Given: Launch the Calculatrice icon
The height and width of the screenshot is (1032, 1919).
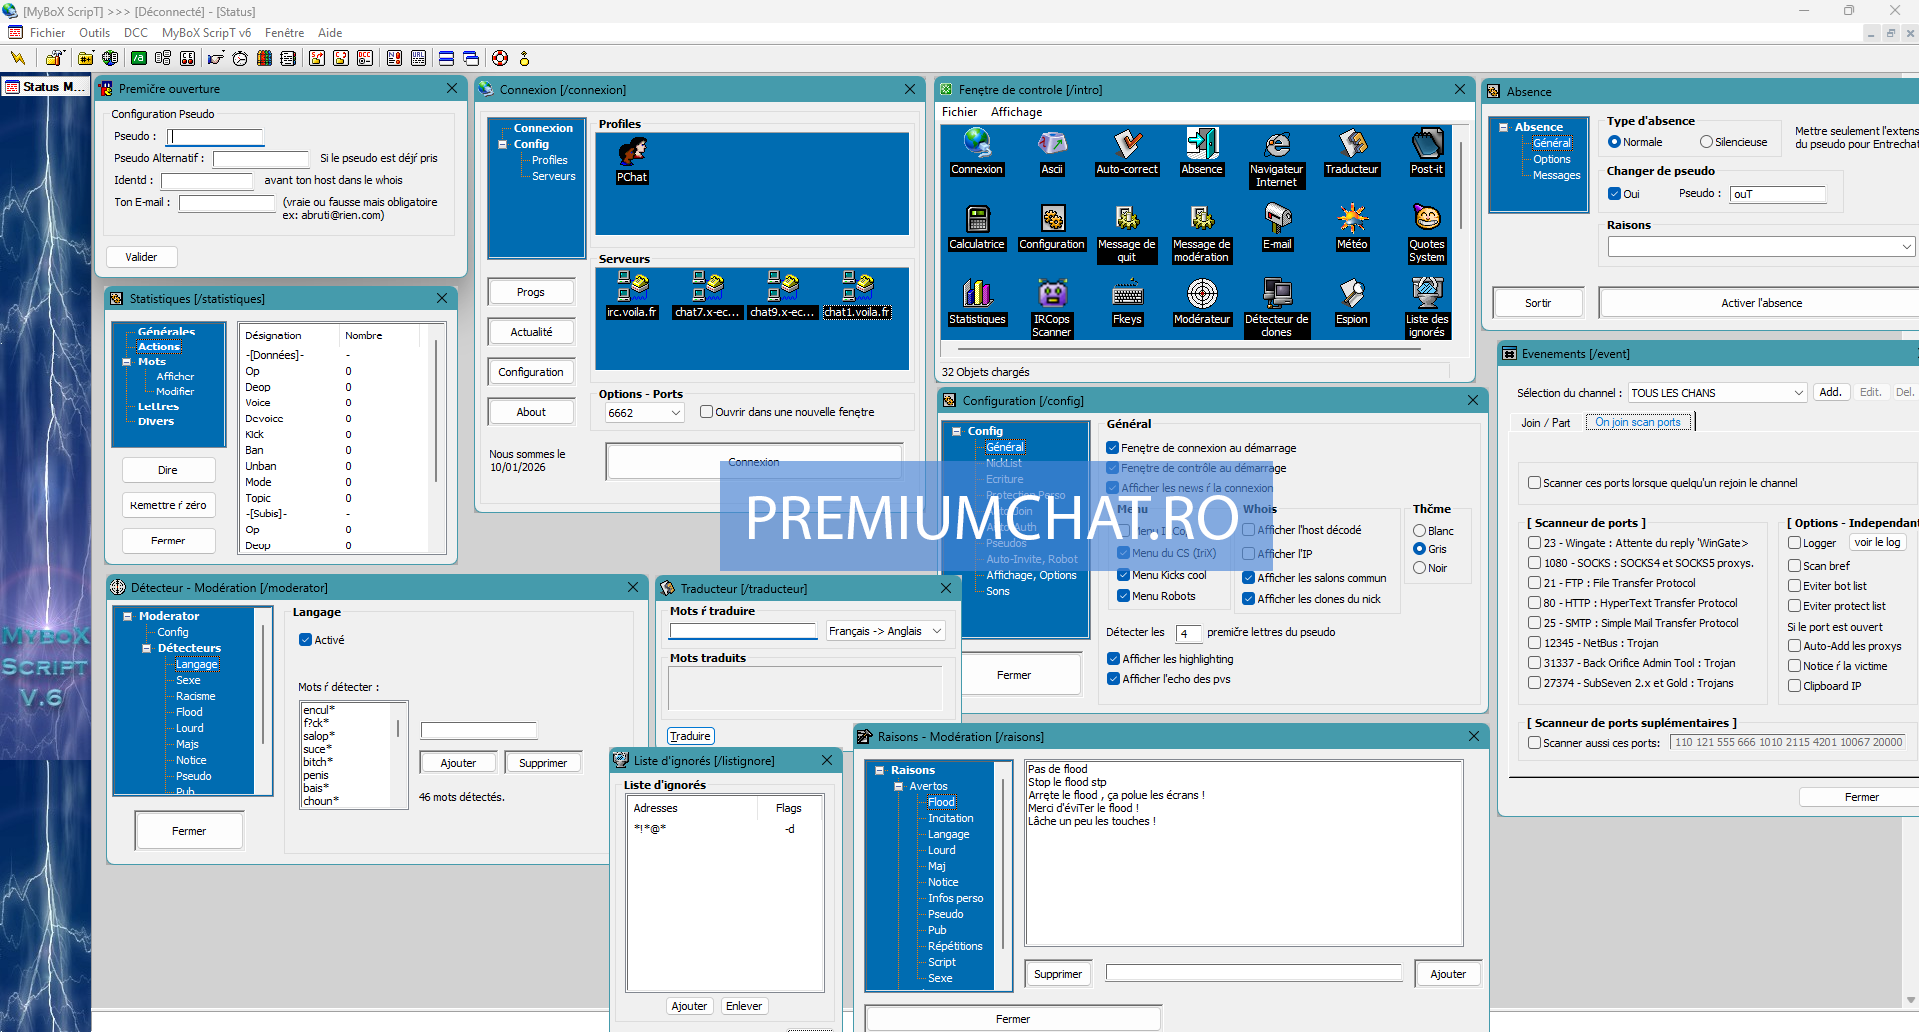Looking at the screenshot, I should [977, 227].
